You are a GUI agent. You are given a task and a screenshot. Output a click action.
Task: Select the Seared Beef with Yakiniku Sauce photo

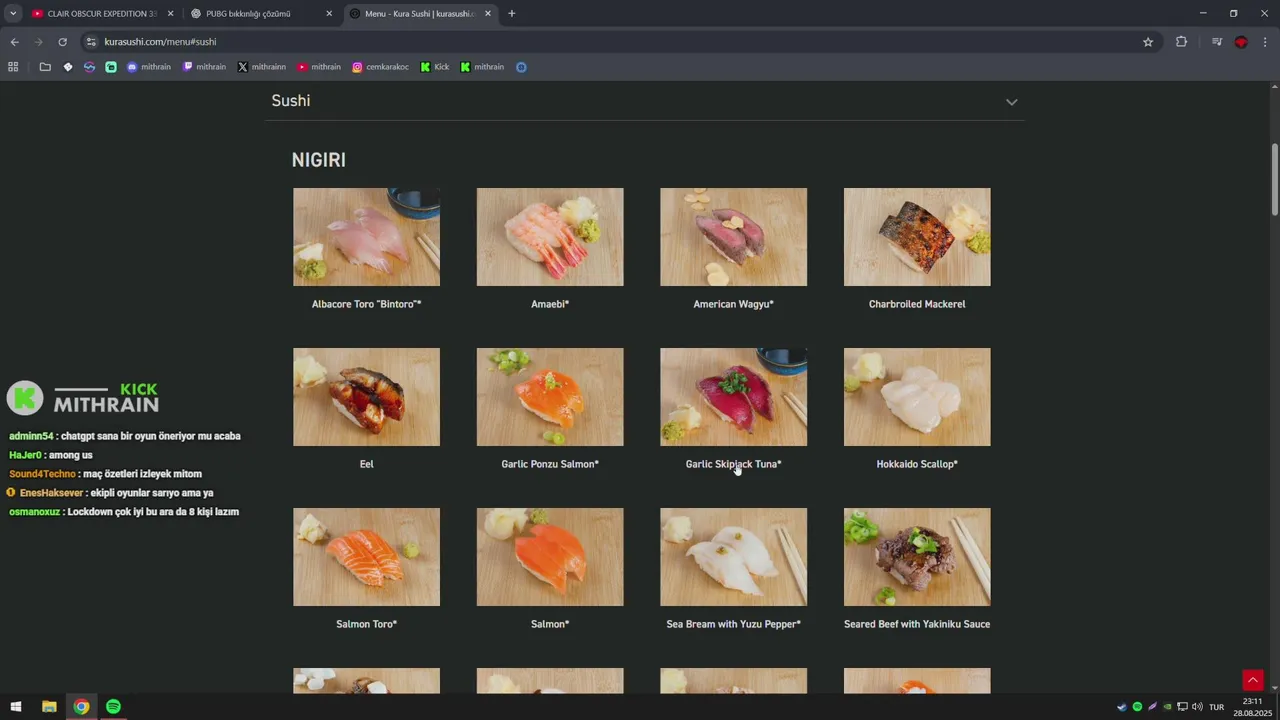pos(917,557)
